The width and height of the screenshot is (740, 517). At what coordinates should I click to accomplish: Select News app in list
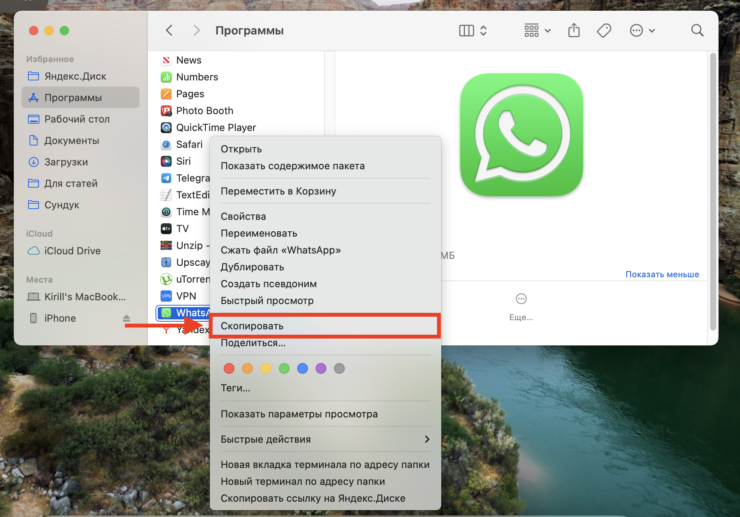(188, 60)
